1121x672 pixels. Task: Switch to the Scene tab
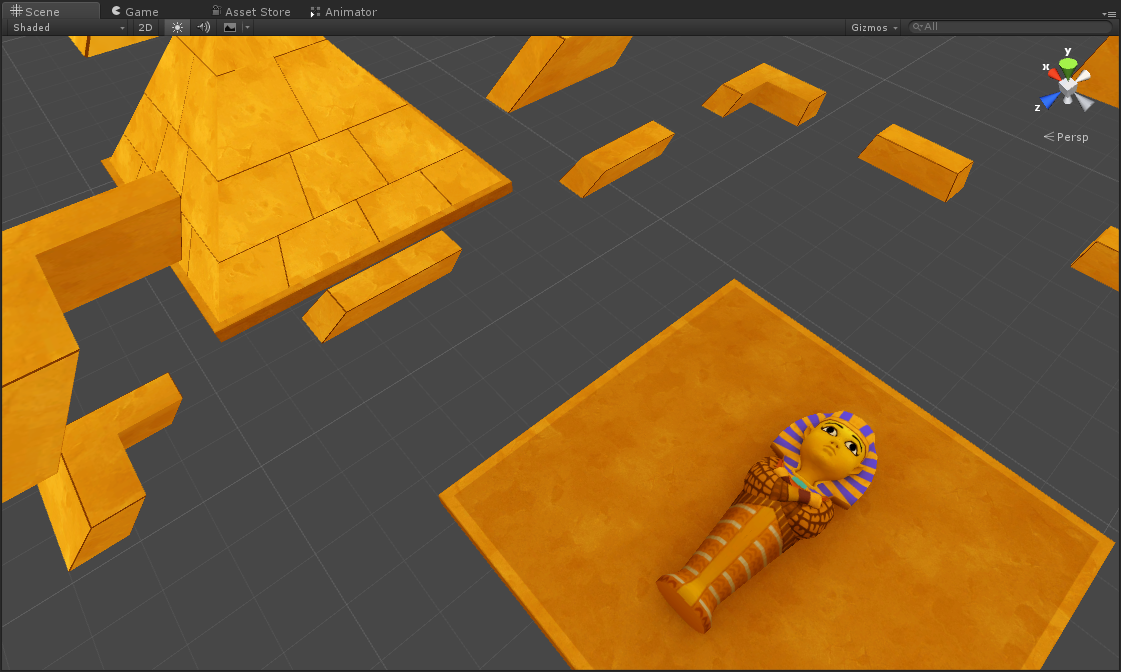50,11
